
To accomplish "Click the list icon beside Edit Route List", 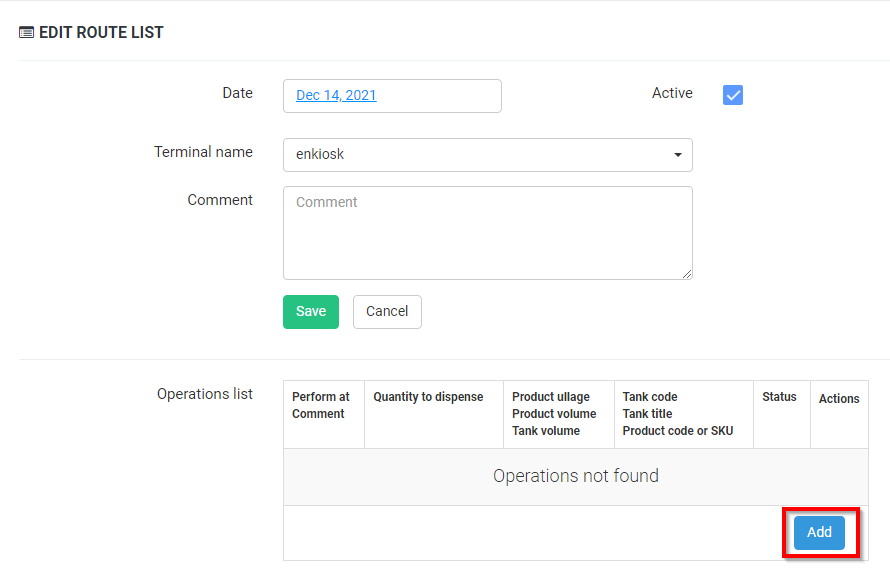I will [x=26, y=33].
